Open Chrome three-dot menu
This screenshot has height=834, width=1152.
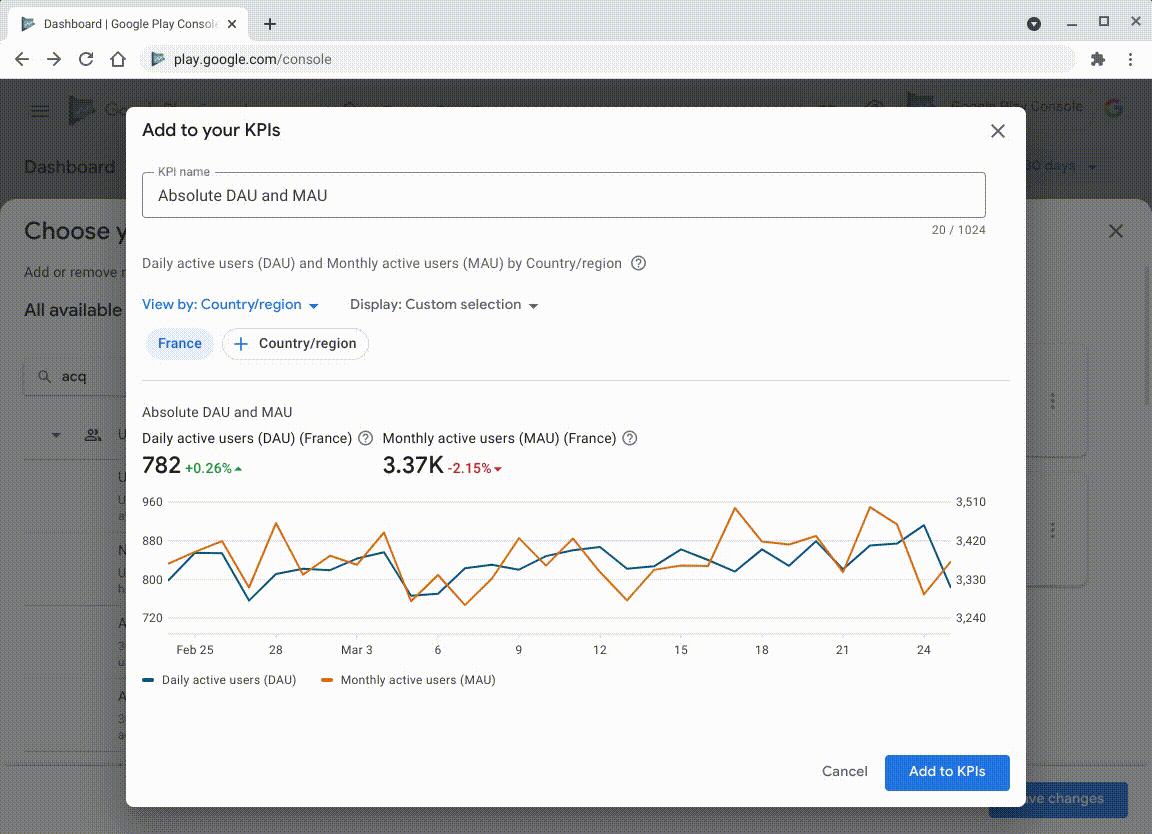coord(1130,60)
